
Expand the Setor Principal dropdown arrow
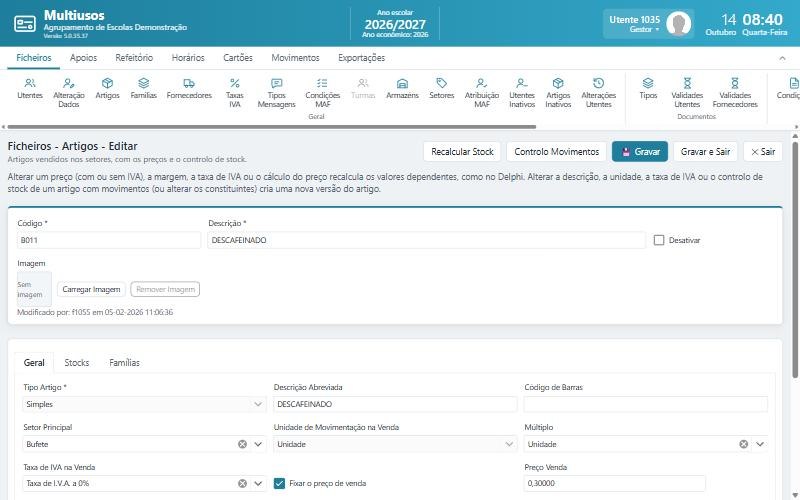pos(258,444)
